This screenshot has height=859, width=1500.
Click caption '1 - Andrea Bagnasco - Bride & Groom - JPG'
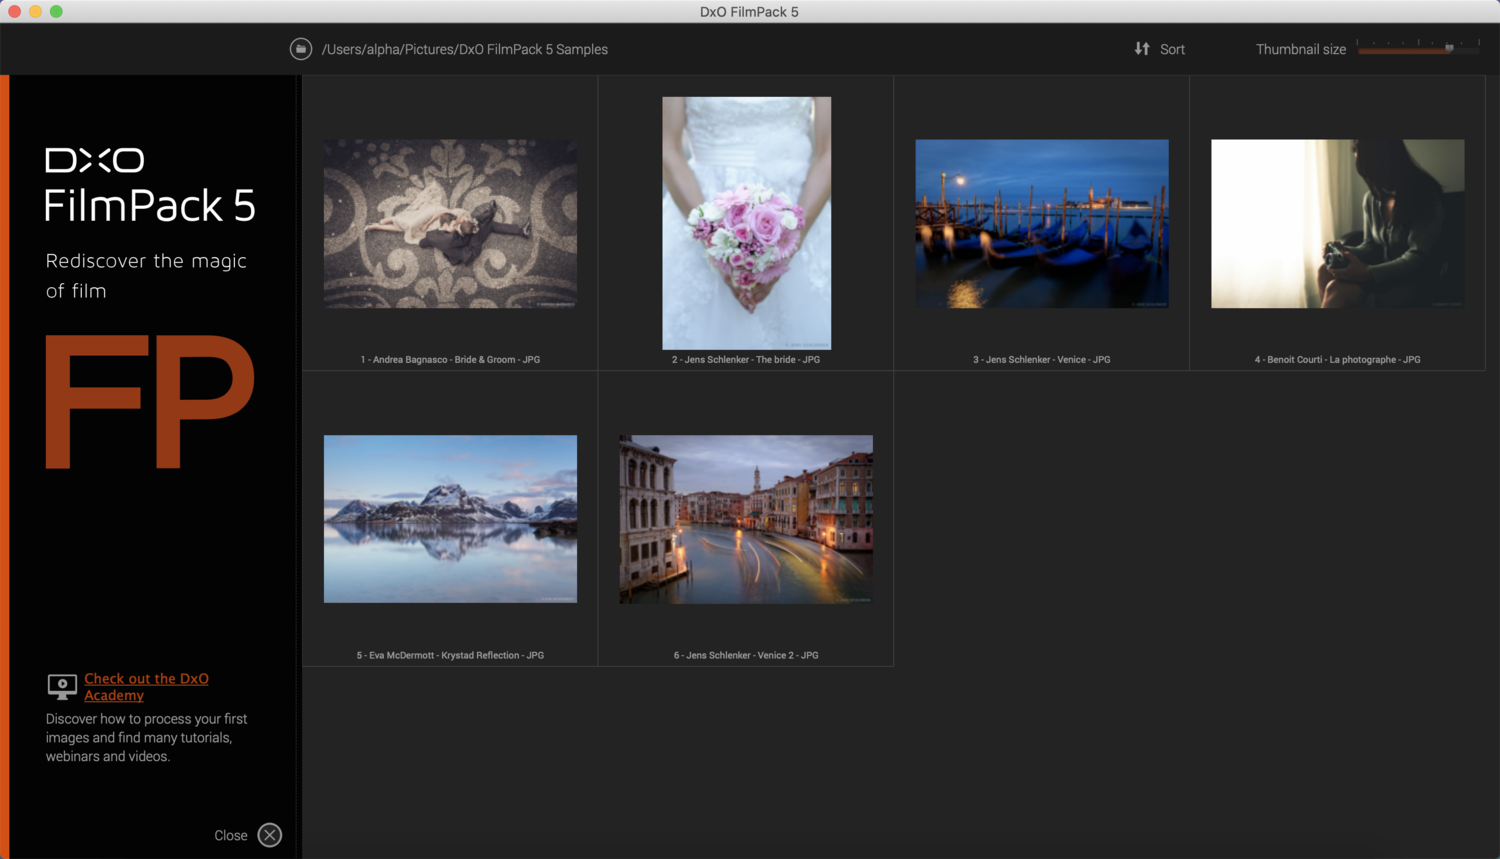coord(450,359)
